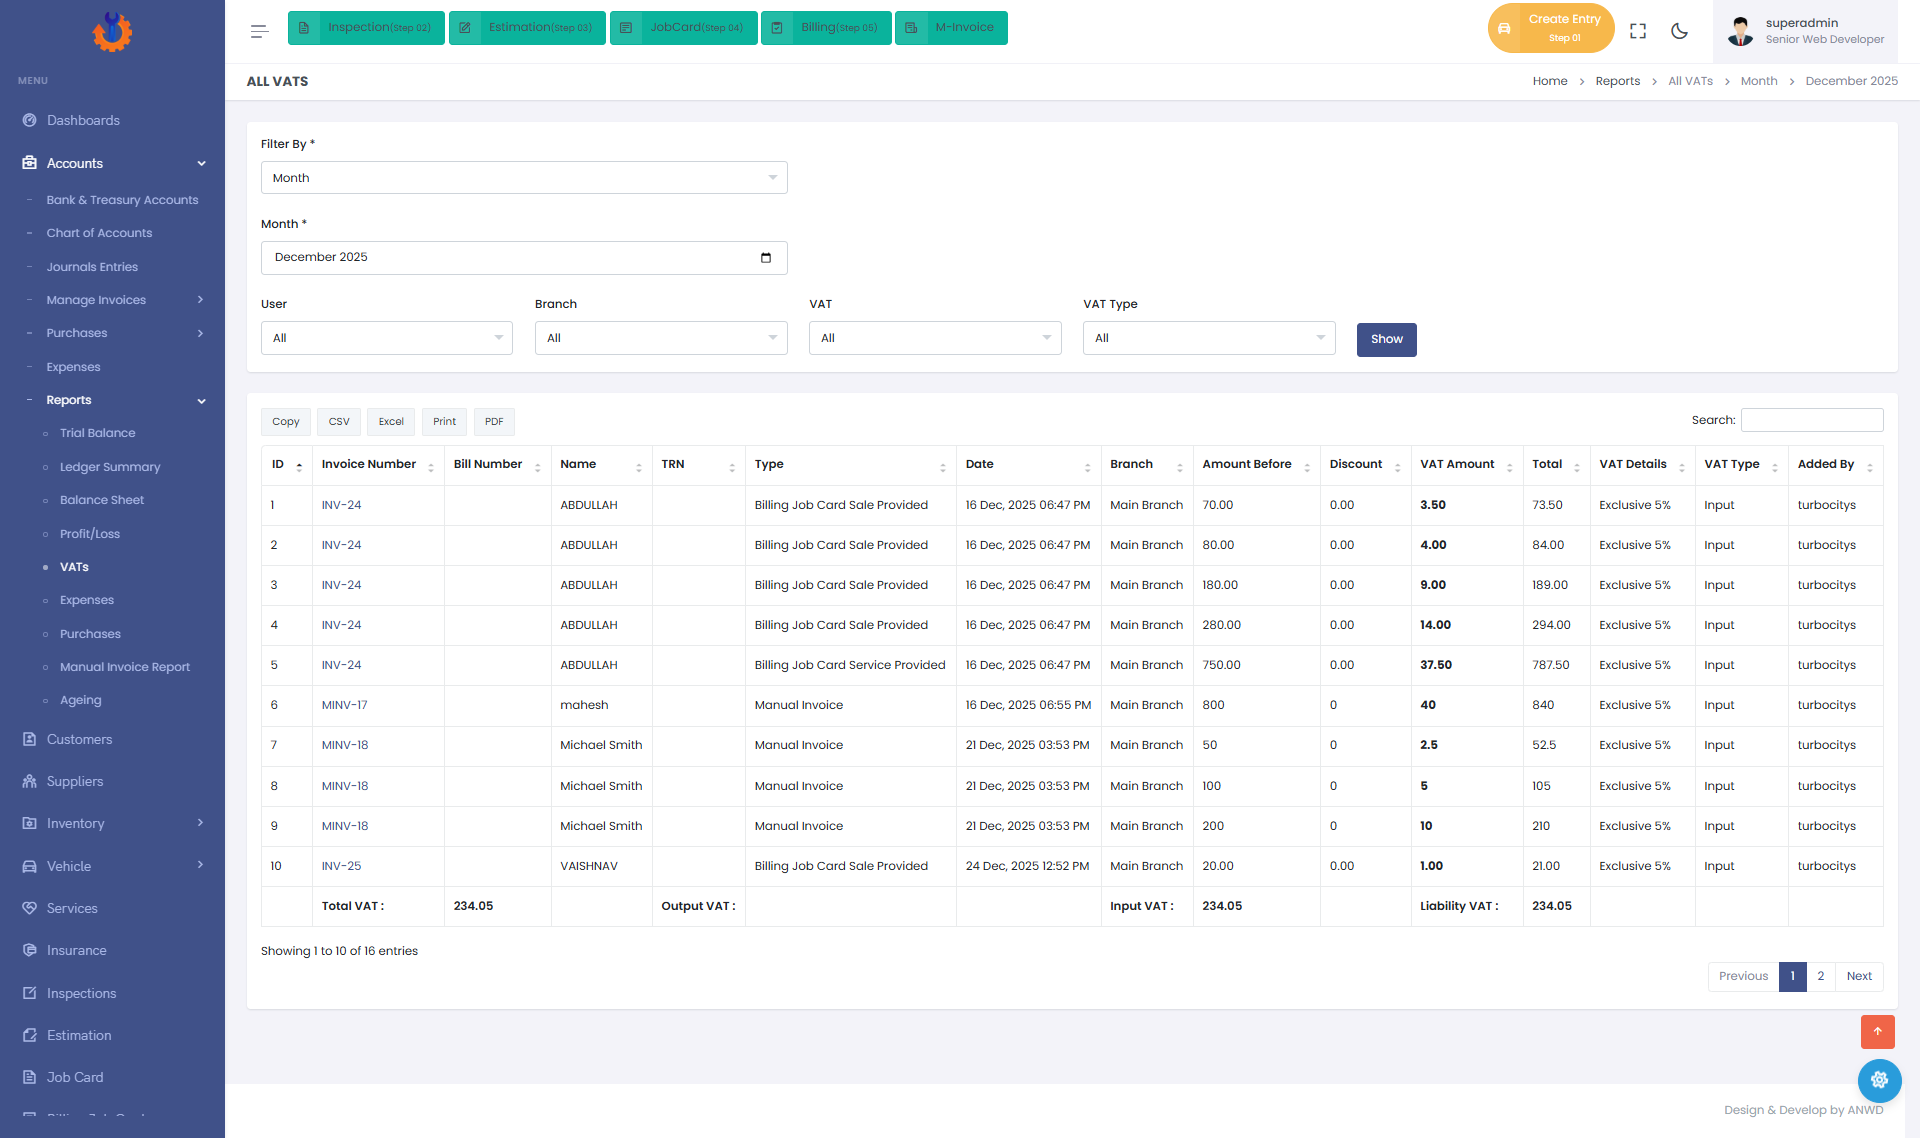This screenshot has width=1920, height=1138.
Task: Click the Create Entry Step 01 button
Action: click(1550, 28)
